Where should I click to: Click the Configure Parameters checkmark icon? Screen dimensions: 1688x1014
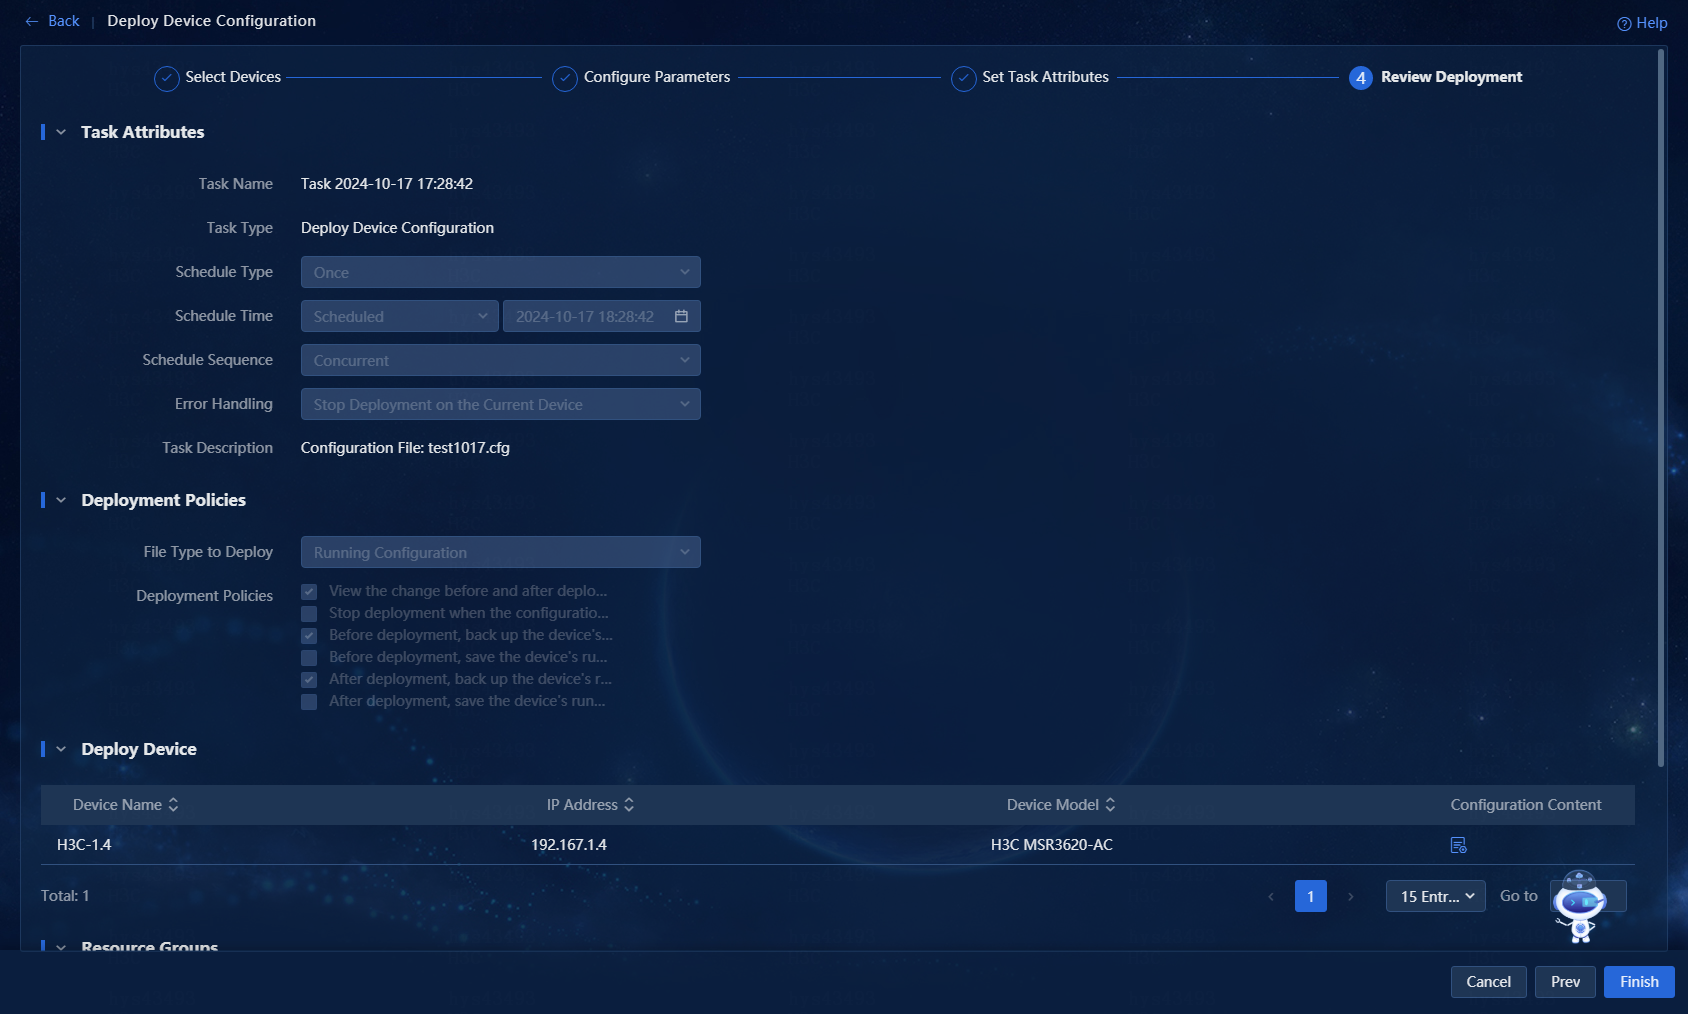click(565, 78)
